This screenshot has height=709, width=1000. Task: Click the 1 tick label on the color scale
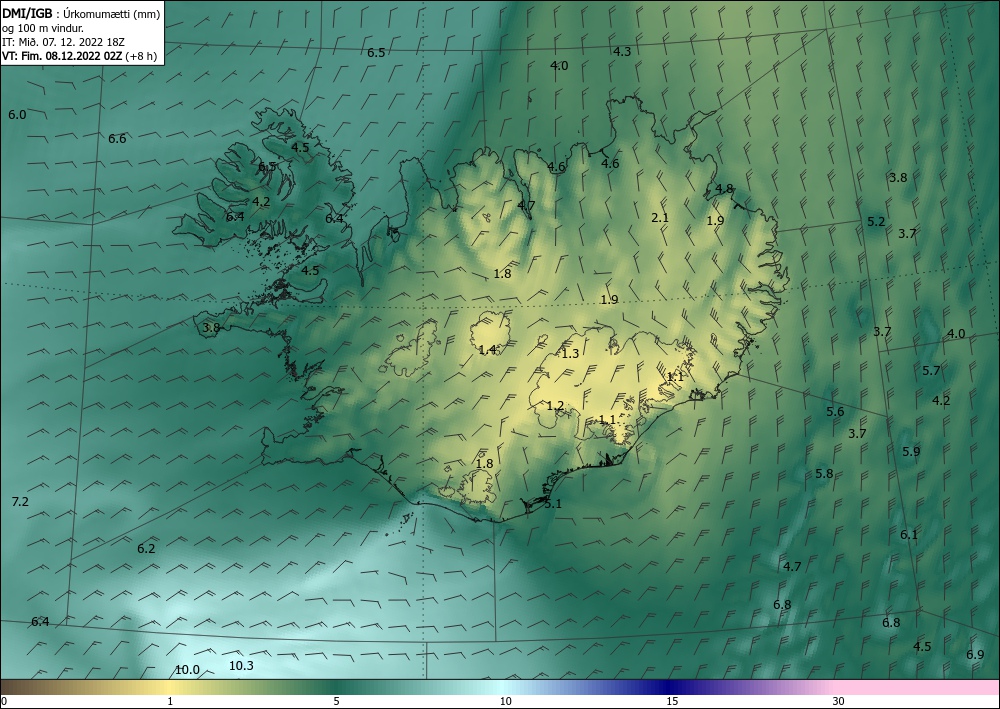coord(170,702)
